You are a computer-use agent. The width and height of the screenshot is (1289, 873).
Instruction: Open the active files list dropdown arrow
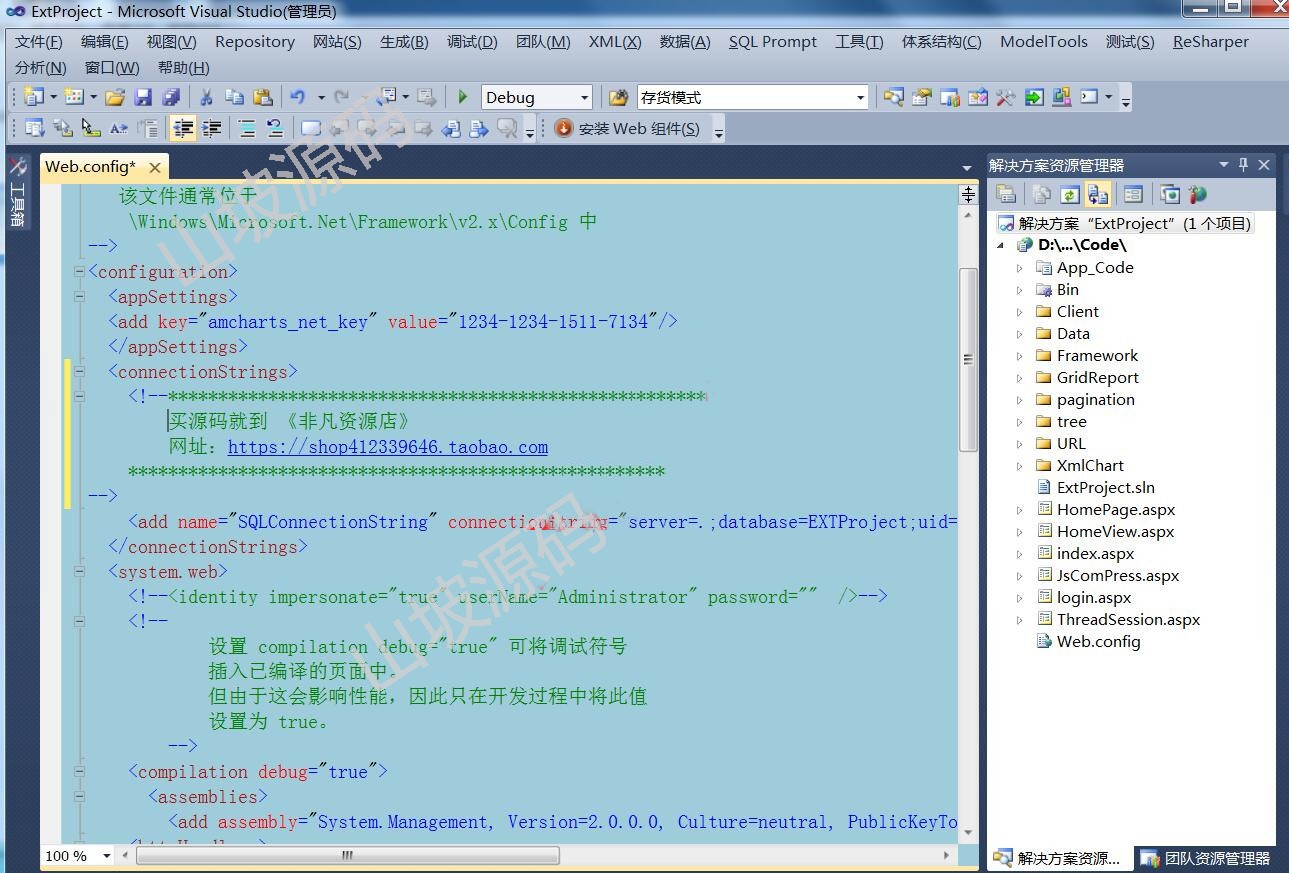click(967, 168)
